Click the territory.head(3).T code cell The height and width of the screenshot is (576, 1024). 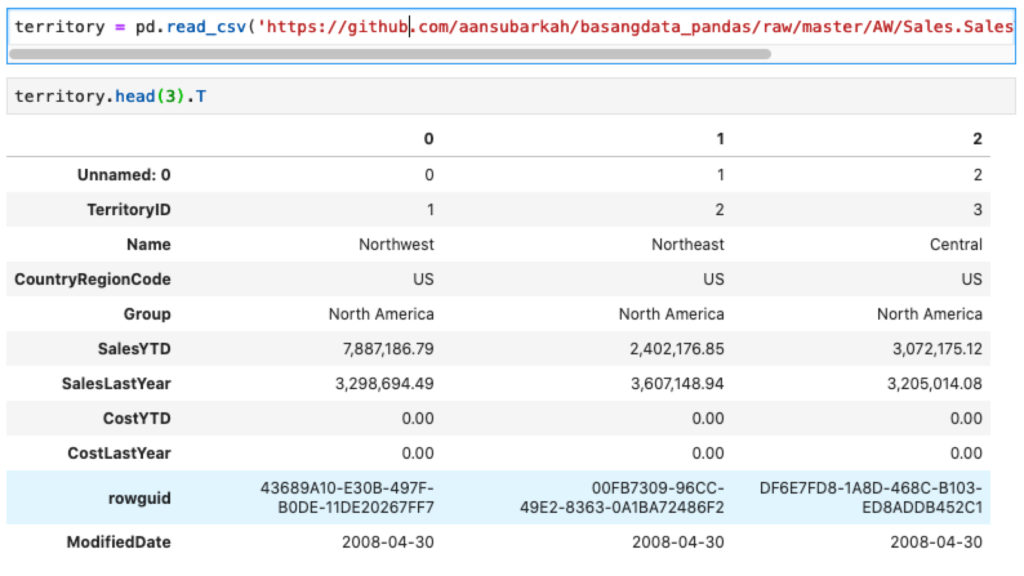[x=511, y=97]
